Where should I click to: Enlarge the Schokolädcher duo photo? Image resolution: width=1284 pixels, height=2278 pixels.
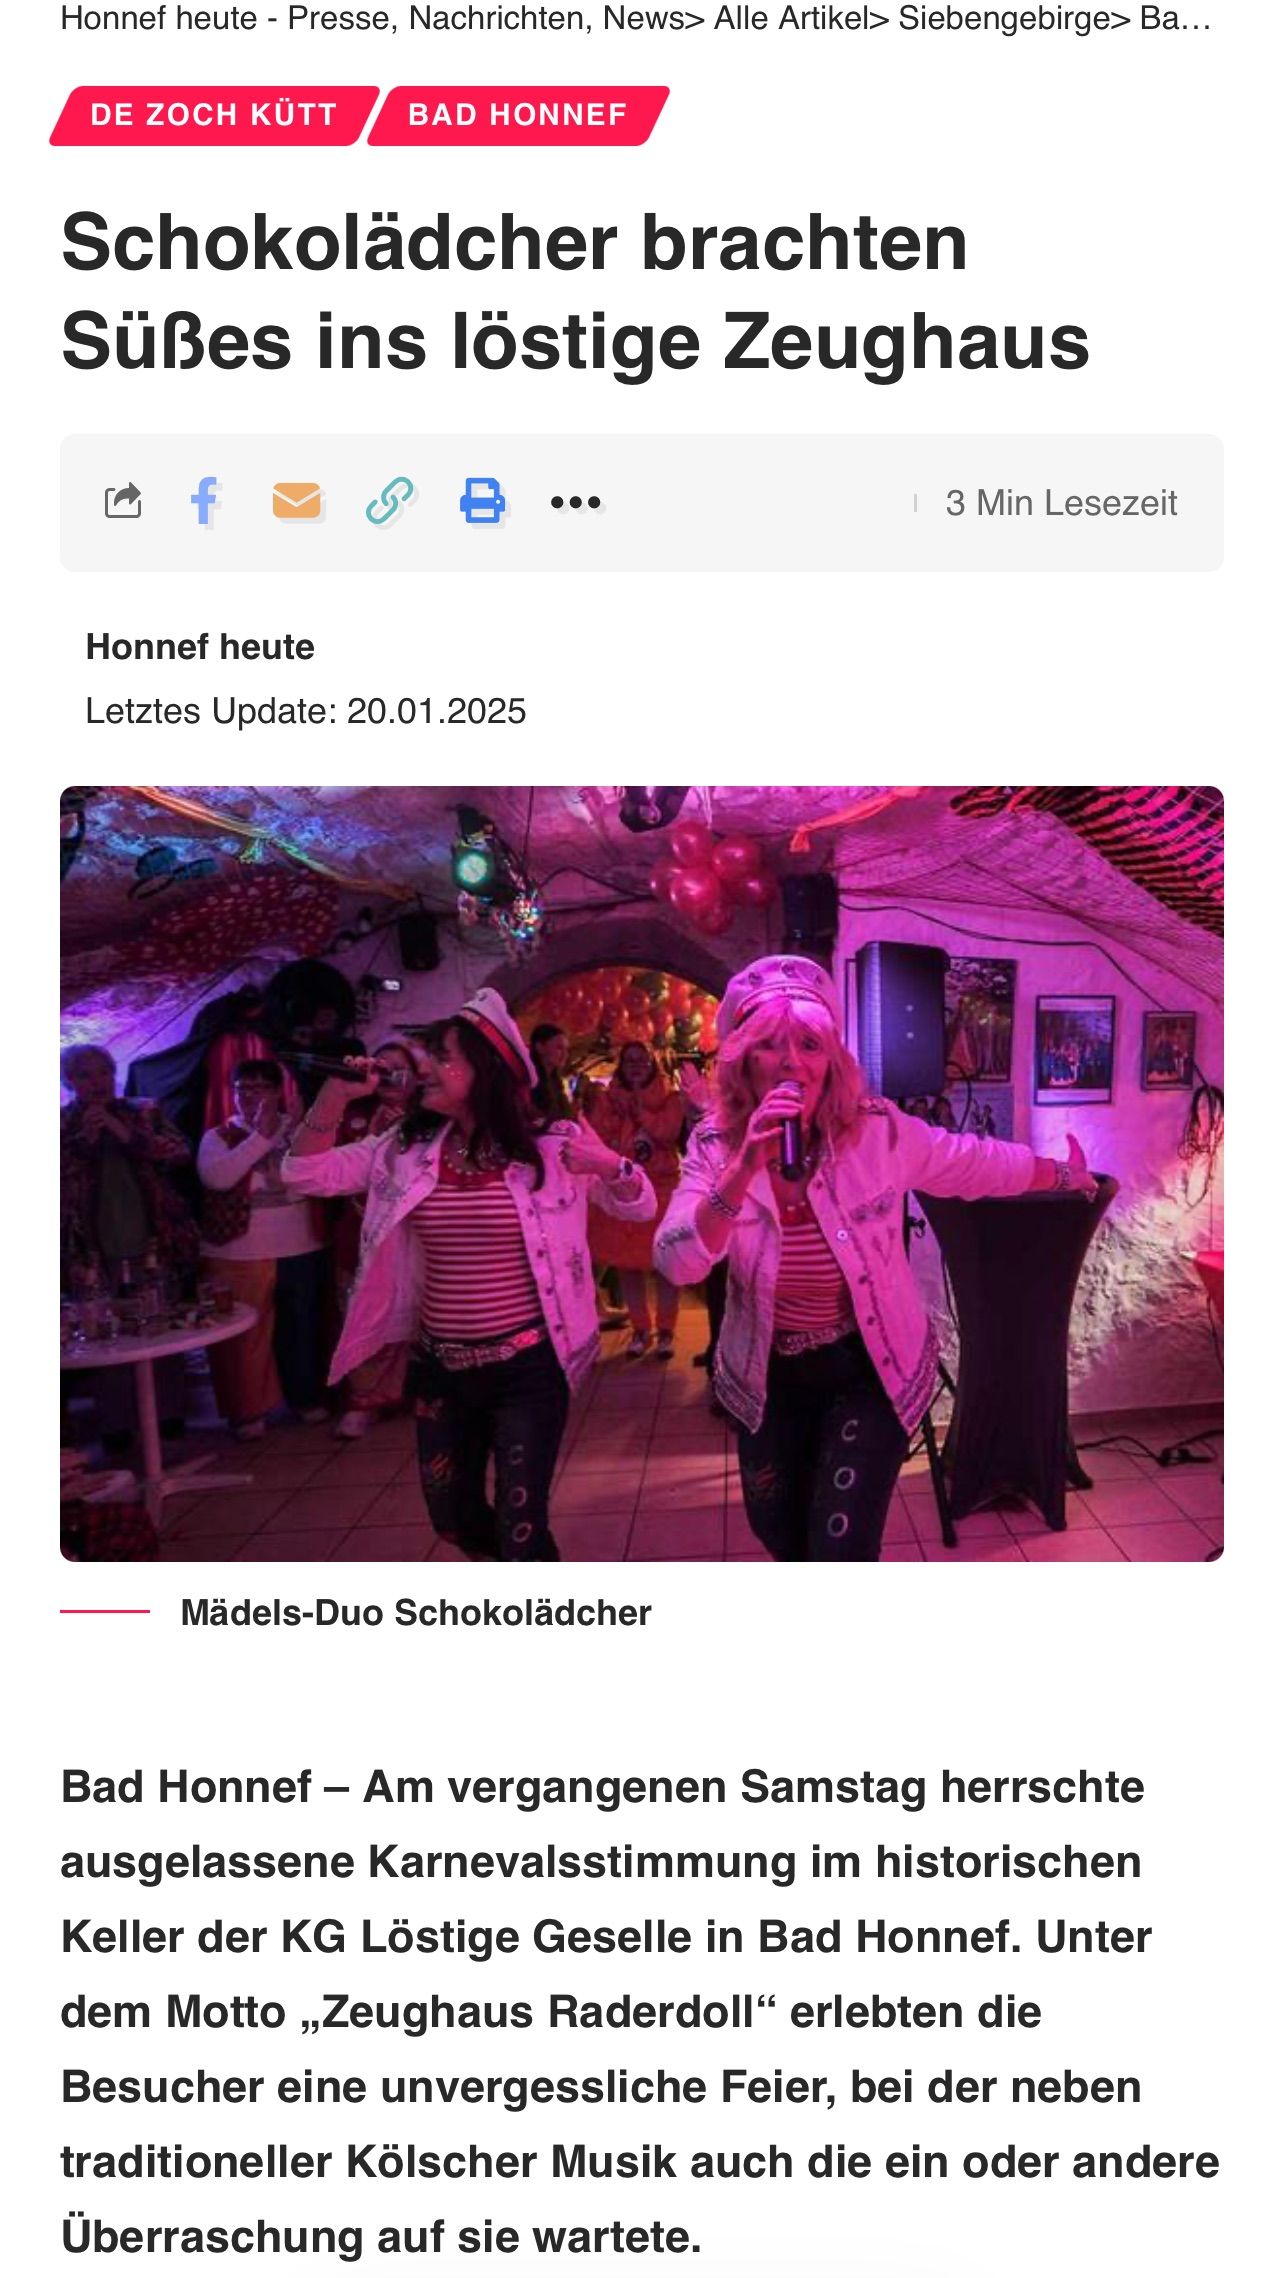642,1173
